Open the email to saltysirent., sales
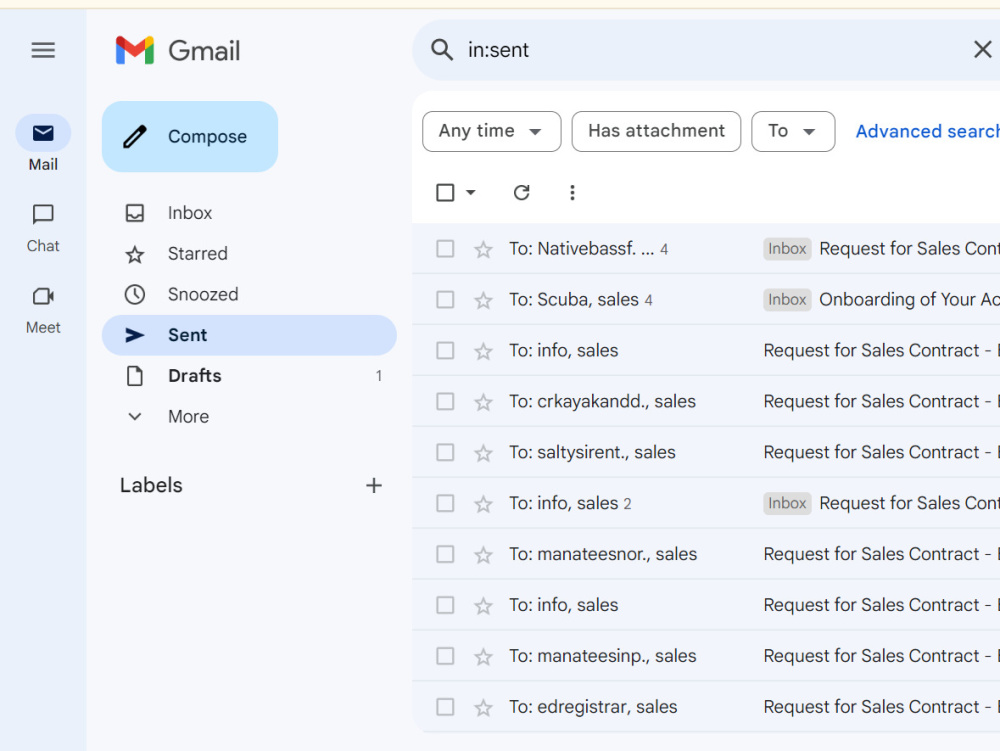The image size is (1000, 751). pos(706,453)
